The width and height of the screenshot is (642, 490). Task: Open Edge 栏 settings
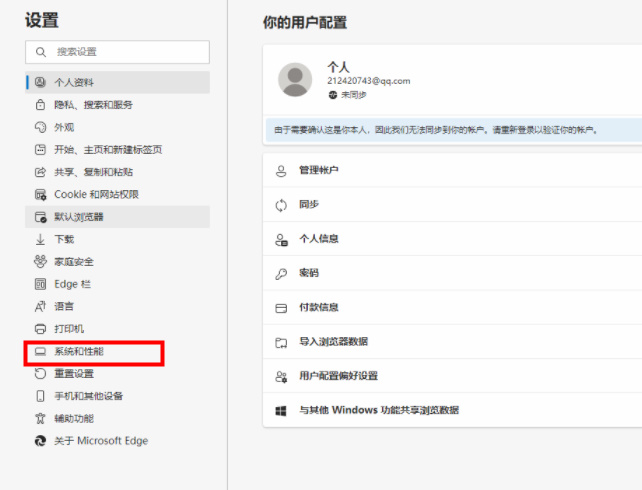tap(118, 284)
